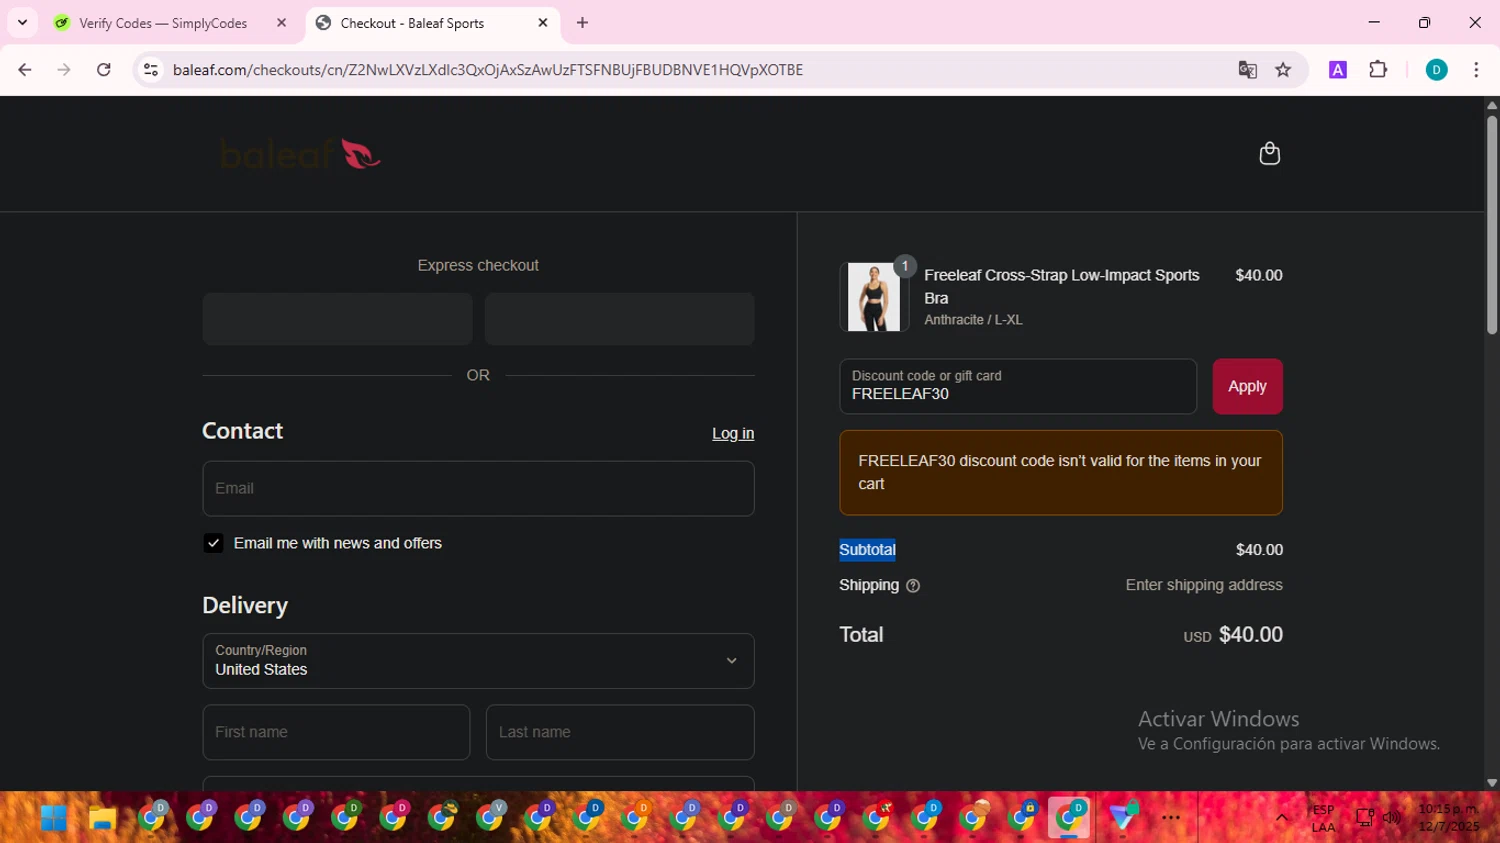1500x843 pixels.
Task: Go back to the previous page
Action: point(25,70)
